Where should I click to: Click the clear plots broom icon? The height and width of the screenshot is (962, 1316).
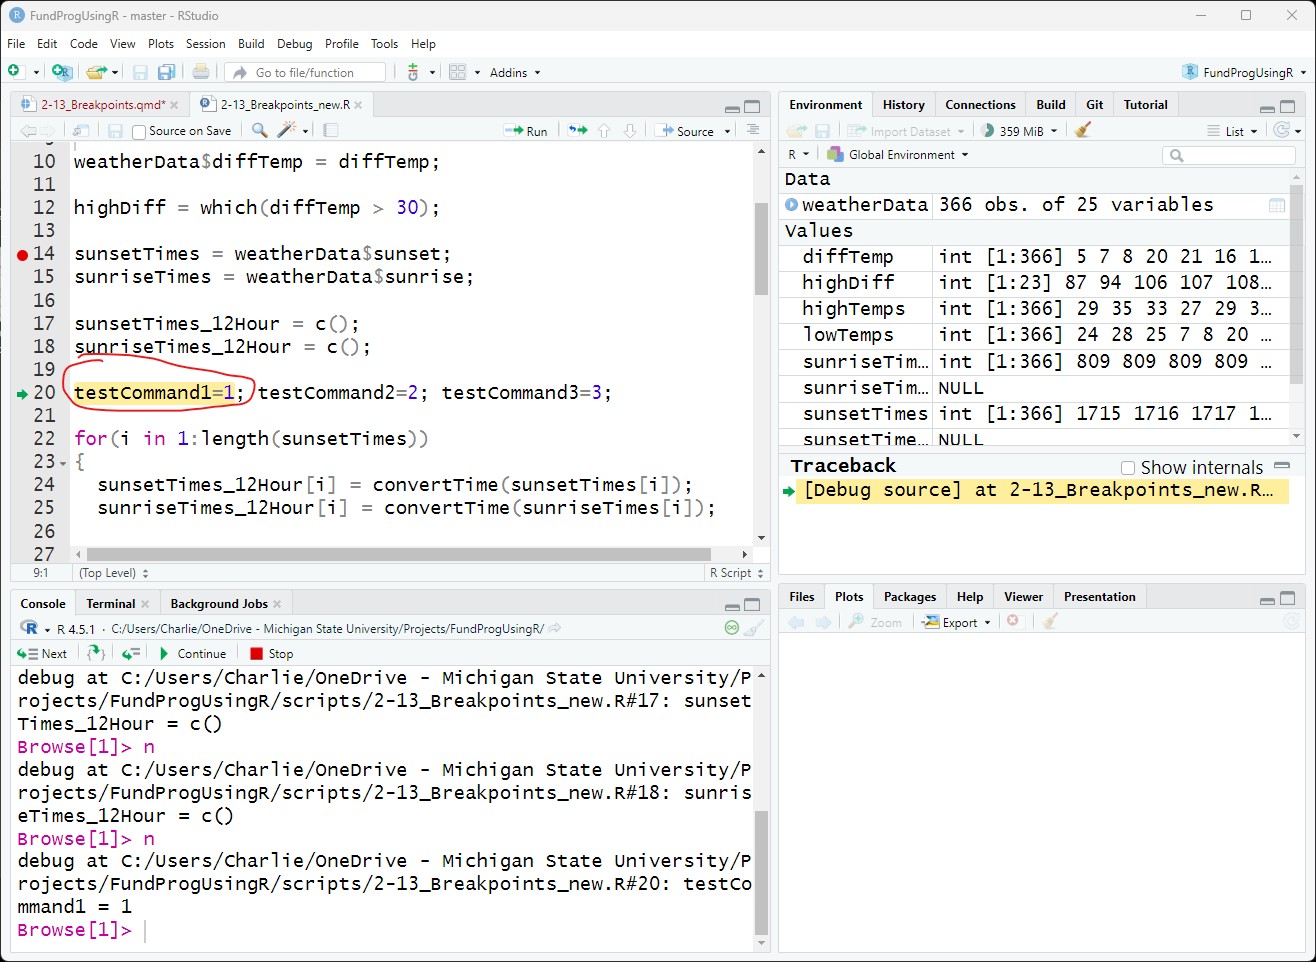click(1050, 622)
